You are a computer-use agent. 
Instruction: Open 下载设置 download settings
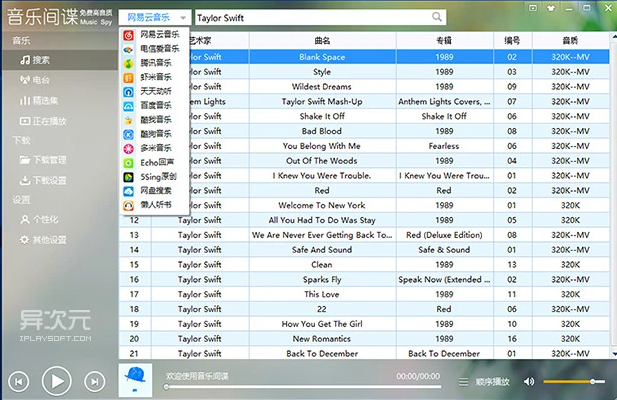click(43, 181)
